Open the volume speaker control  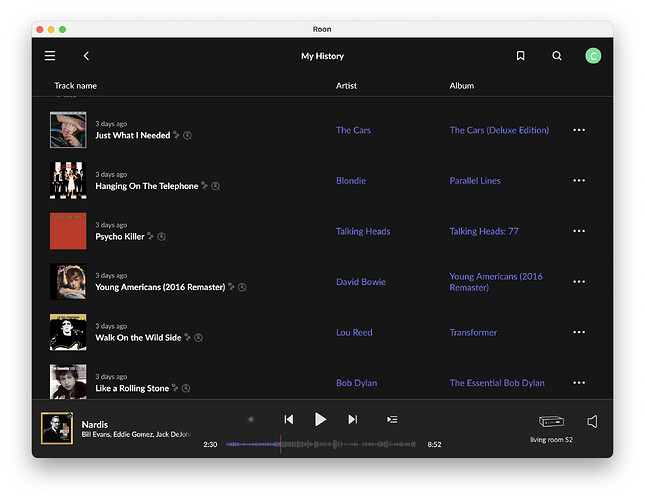[592, 421]
